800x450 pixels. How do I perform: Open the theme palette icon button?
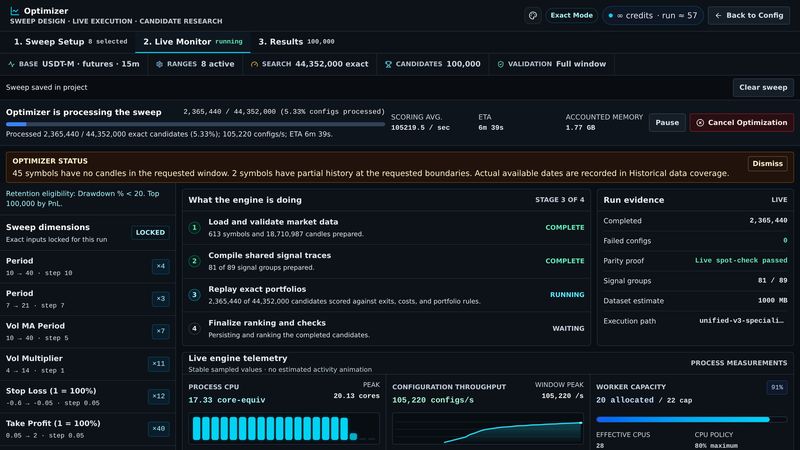click(x=533, y=15)
